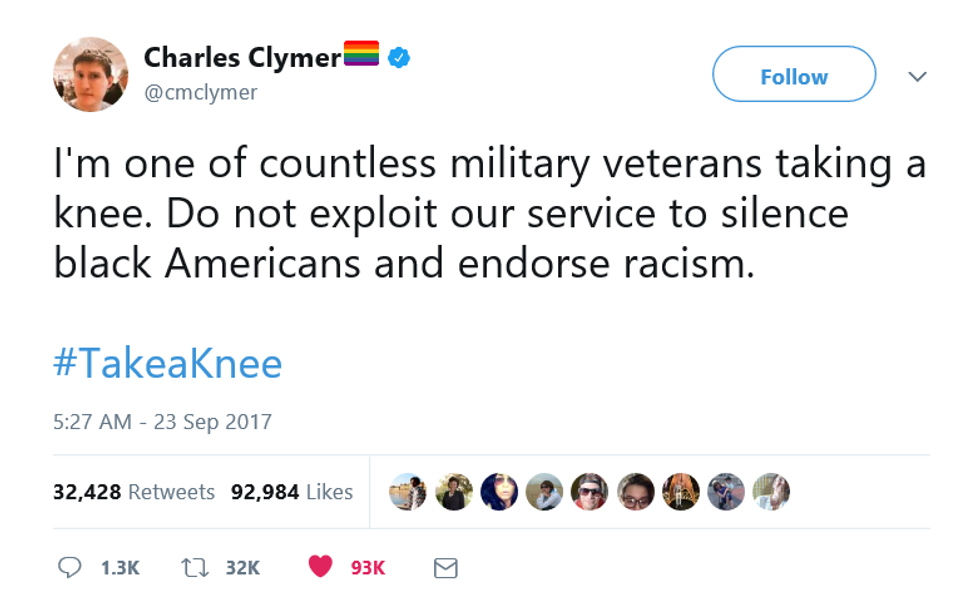Open Charles Clymer's profile picture
980x603 pixels.
pyautogui.click(x=90, y=74)
